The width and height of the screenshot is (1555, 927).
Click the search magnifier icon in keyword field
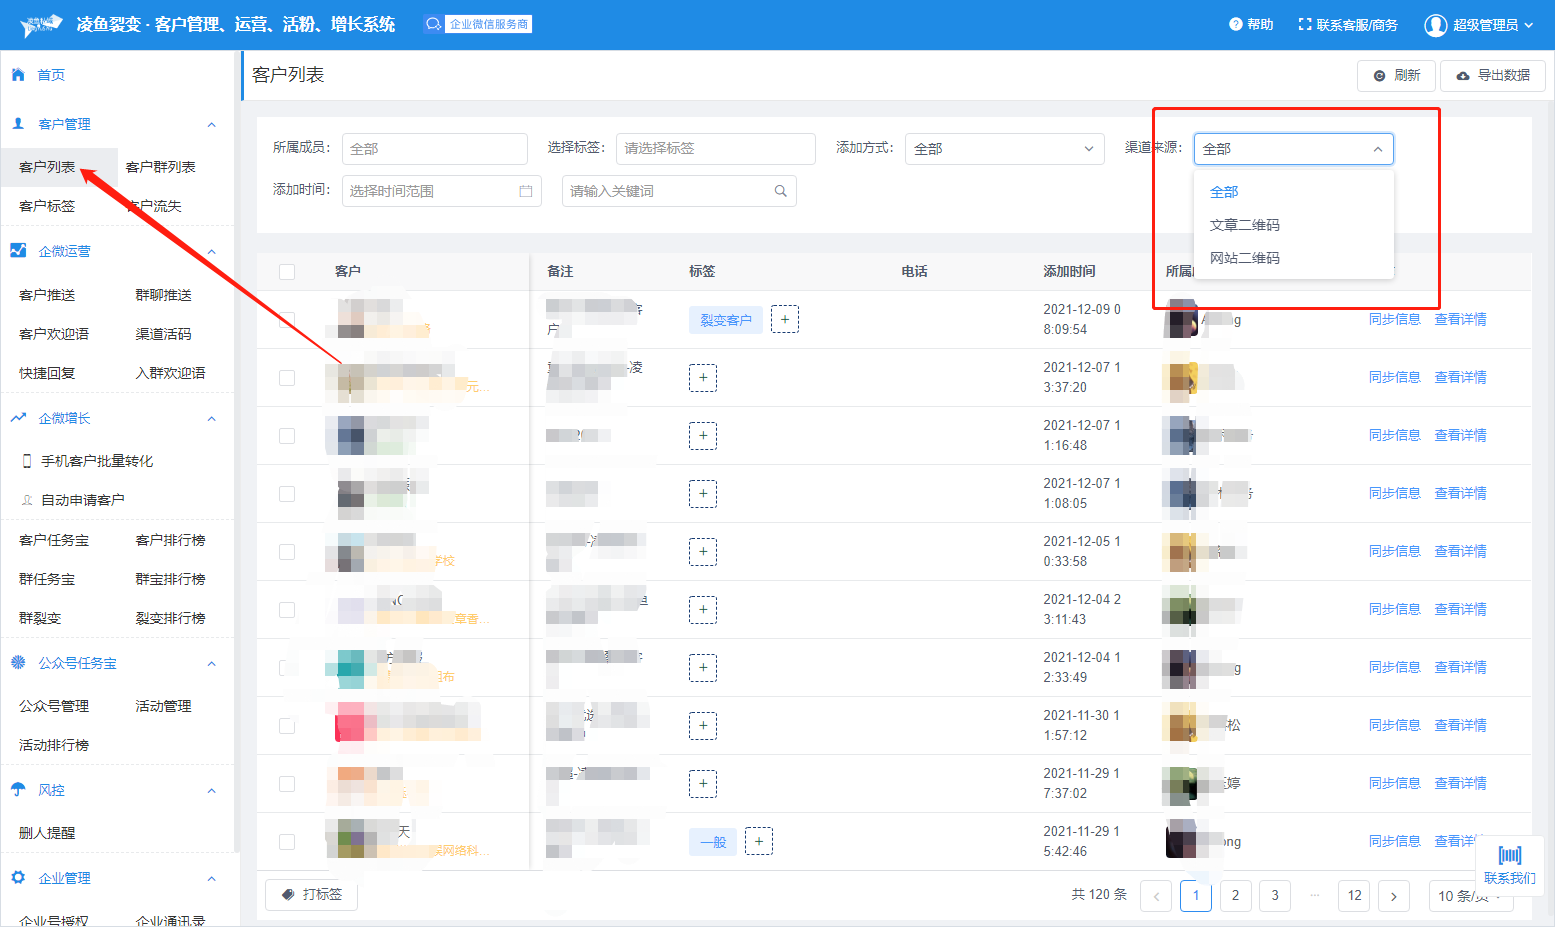click(x=781, y=191)
